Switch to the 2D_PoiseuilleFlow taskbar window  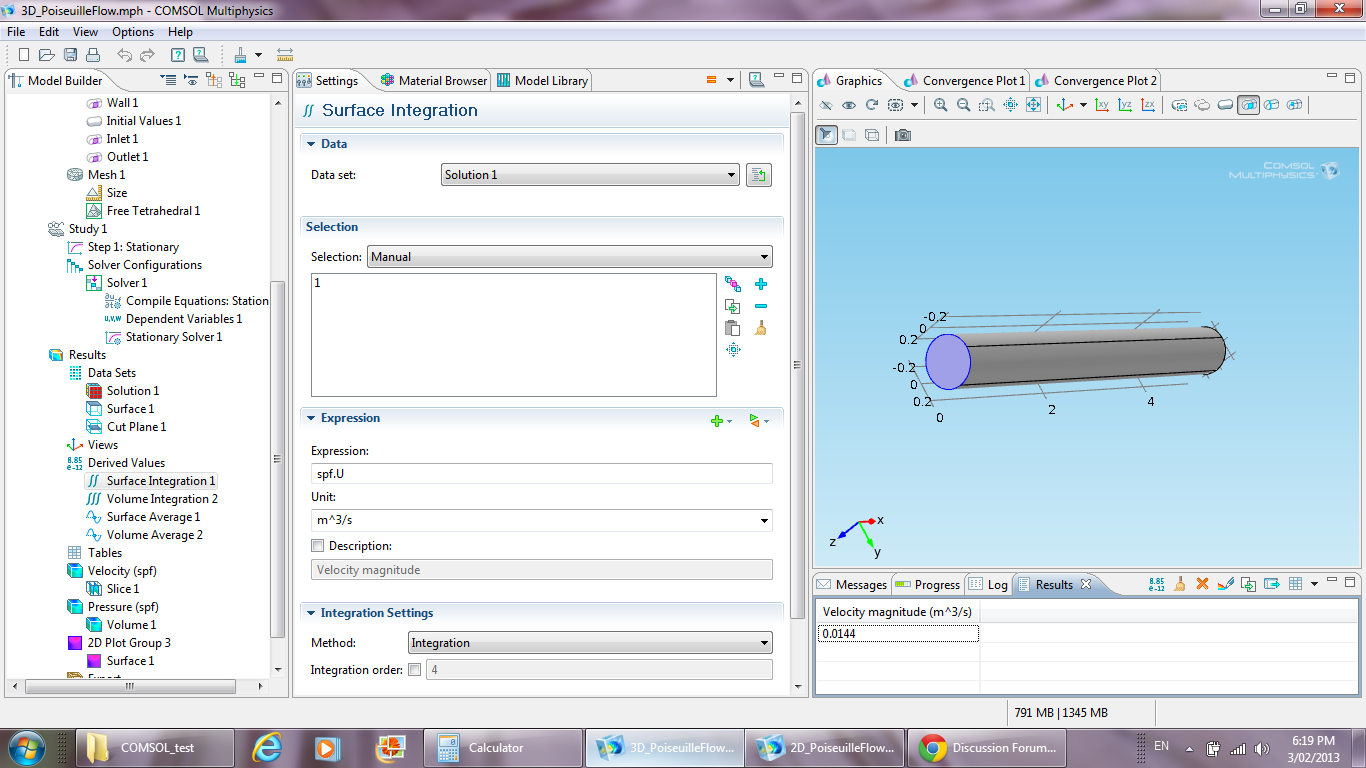825,747
